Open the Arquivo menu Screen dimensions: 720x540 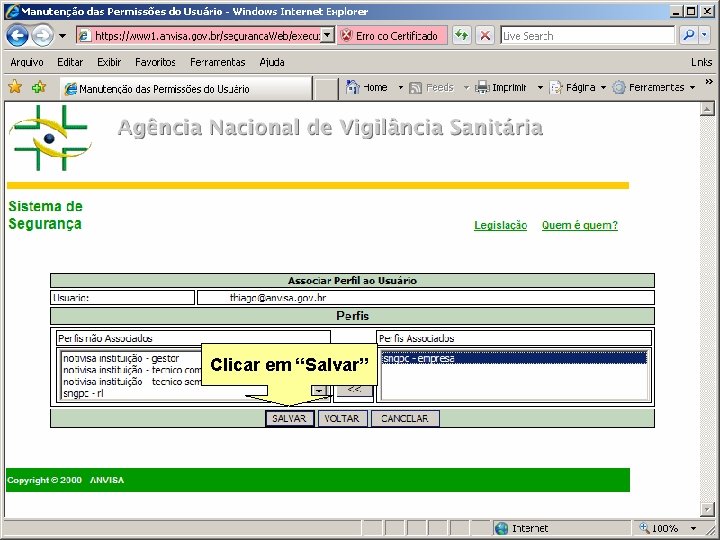[27, 62]
